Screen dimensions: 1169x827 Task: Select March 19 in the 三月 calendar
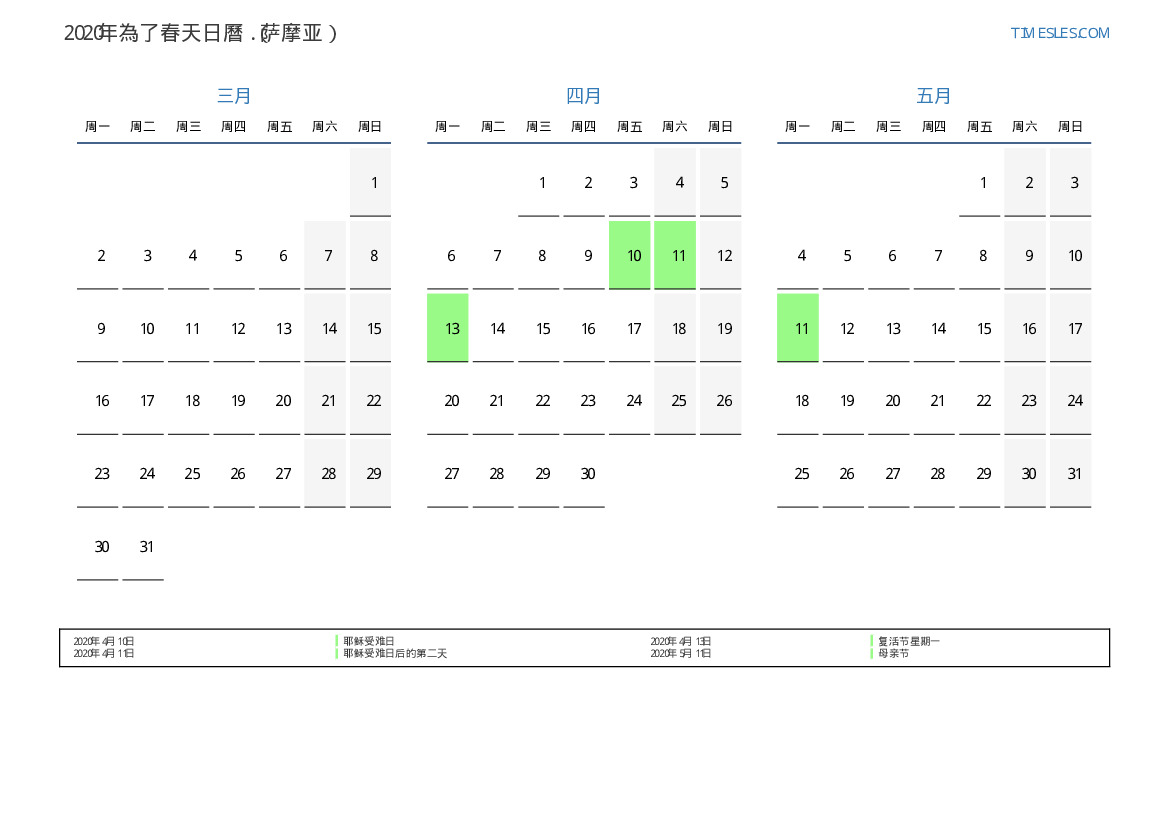click(x=234, y=400)
